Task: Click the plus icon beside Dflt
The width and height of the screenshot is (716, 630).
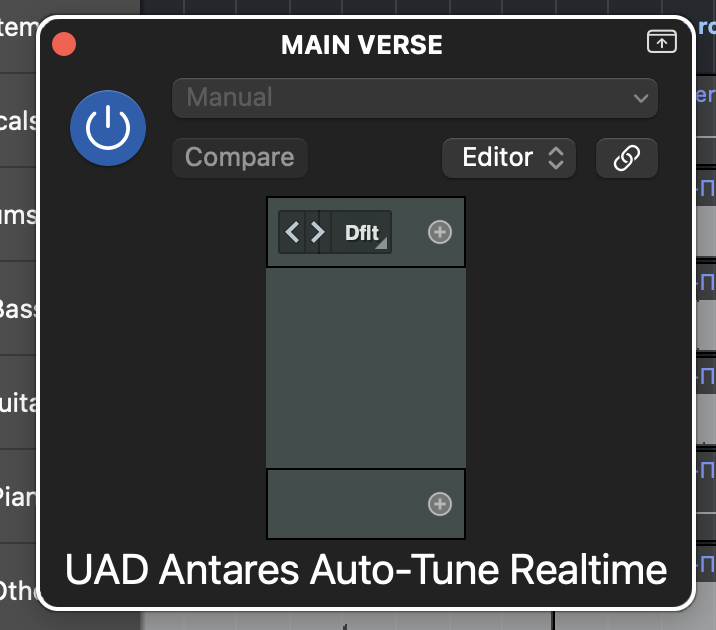Action: tap(440, 232)
